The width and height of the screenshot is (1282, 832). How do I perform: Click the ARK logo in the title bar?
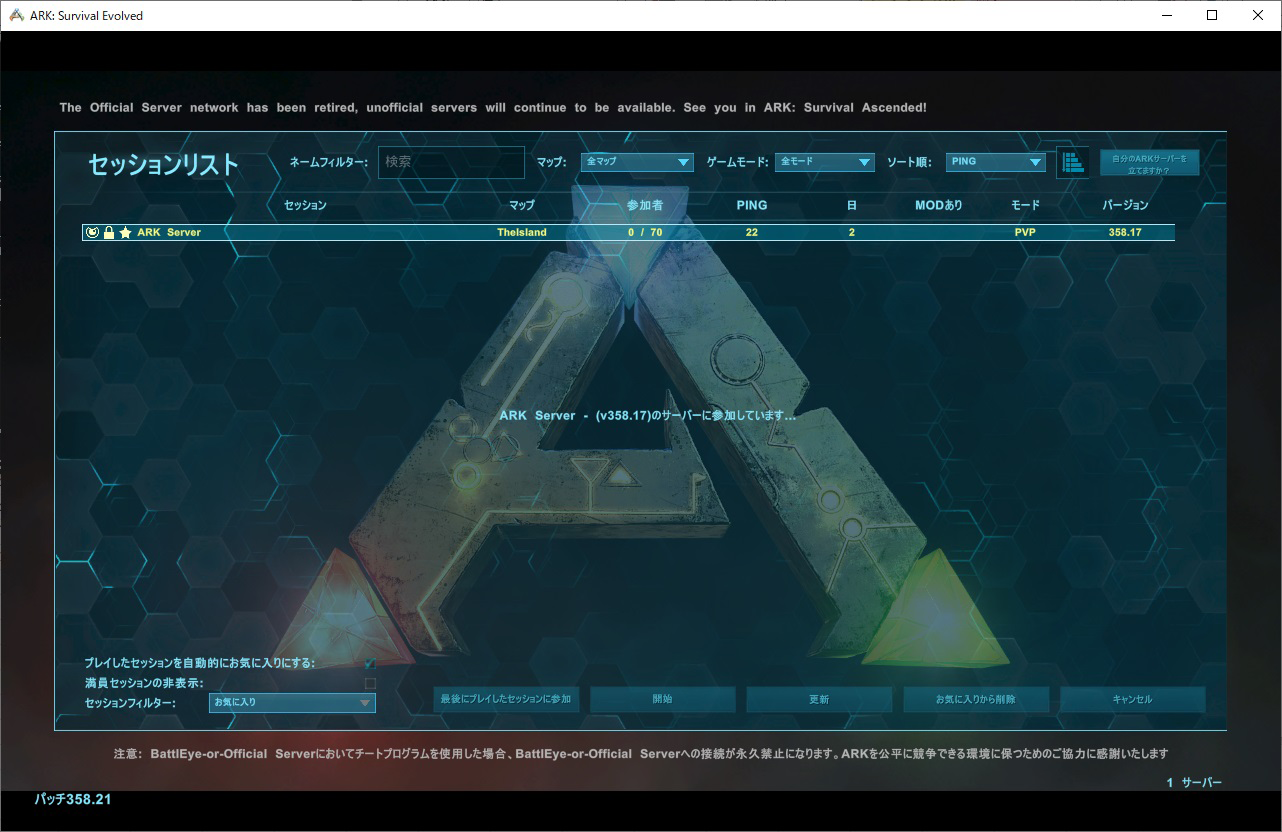[x=16, y=15]
